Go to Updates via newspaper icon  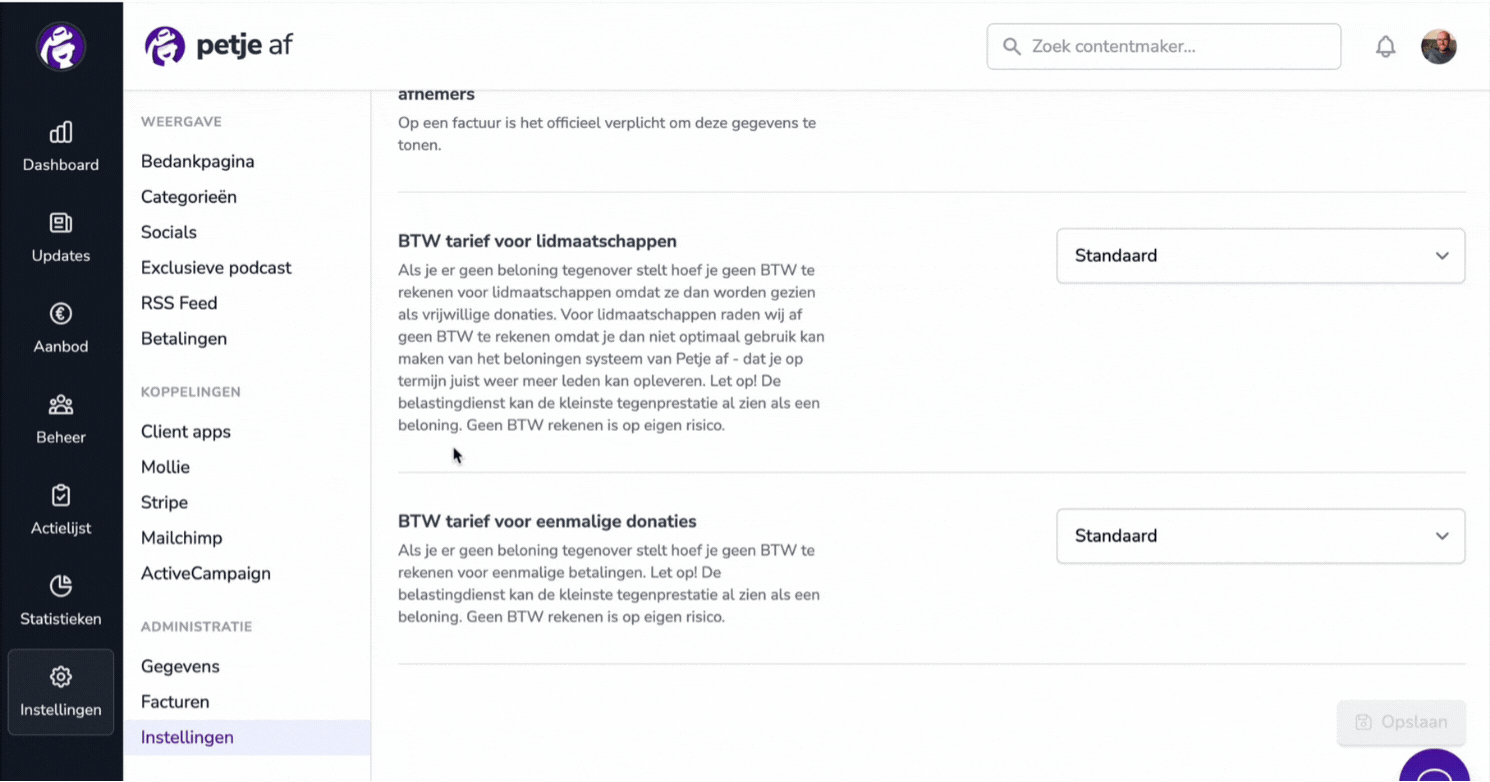coord(61,223)
